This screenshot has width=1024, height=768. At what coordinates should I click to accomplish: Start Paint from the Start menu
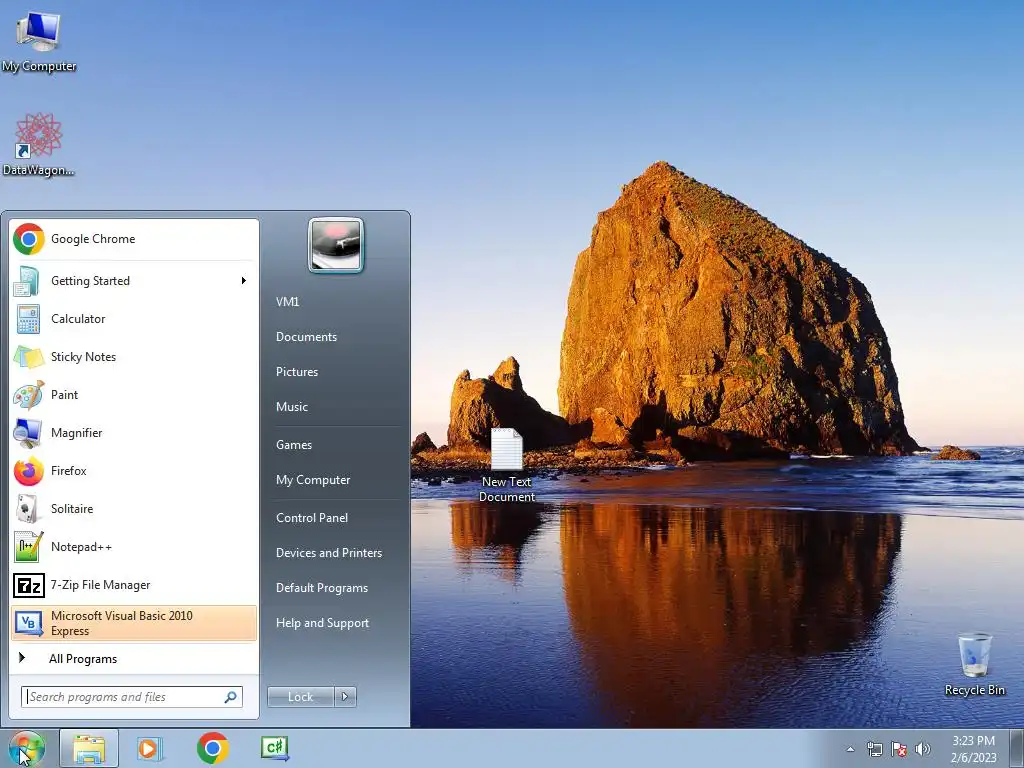click(x=134, y=394)
